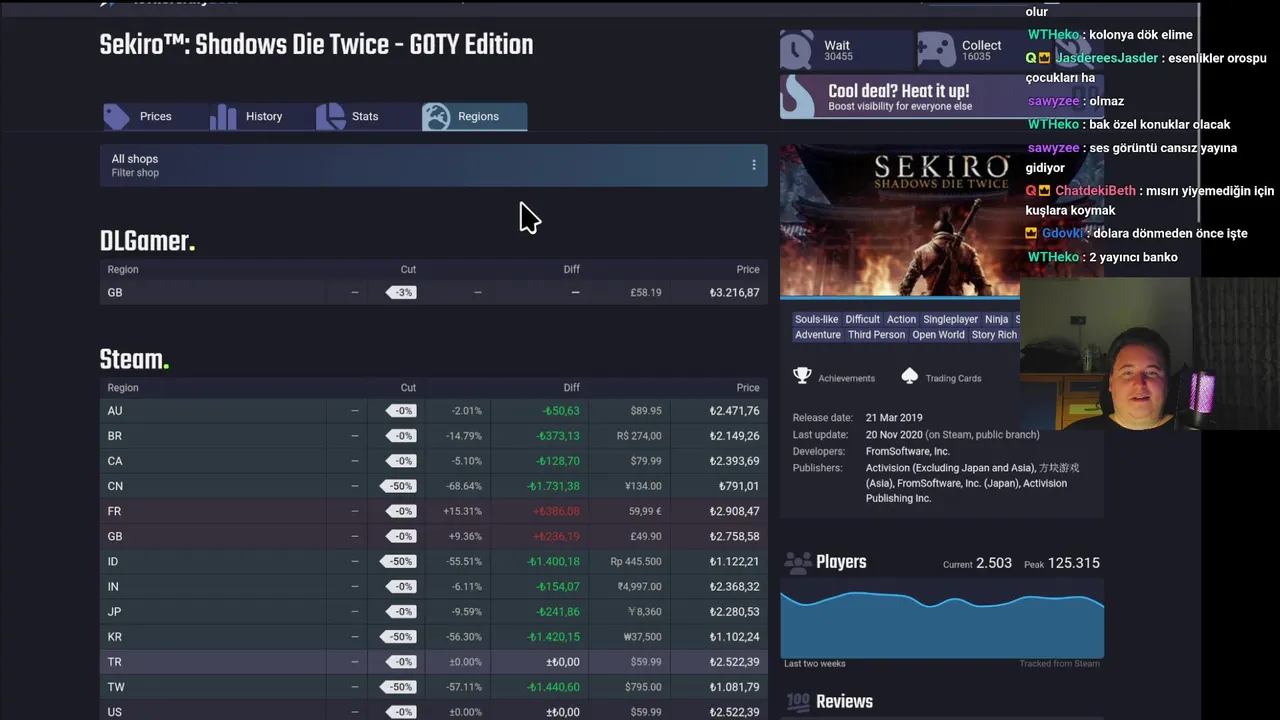This screenshot has height=720, width=1280.
Task: Select the Ninja tag
Action: (x=996, y=319)
